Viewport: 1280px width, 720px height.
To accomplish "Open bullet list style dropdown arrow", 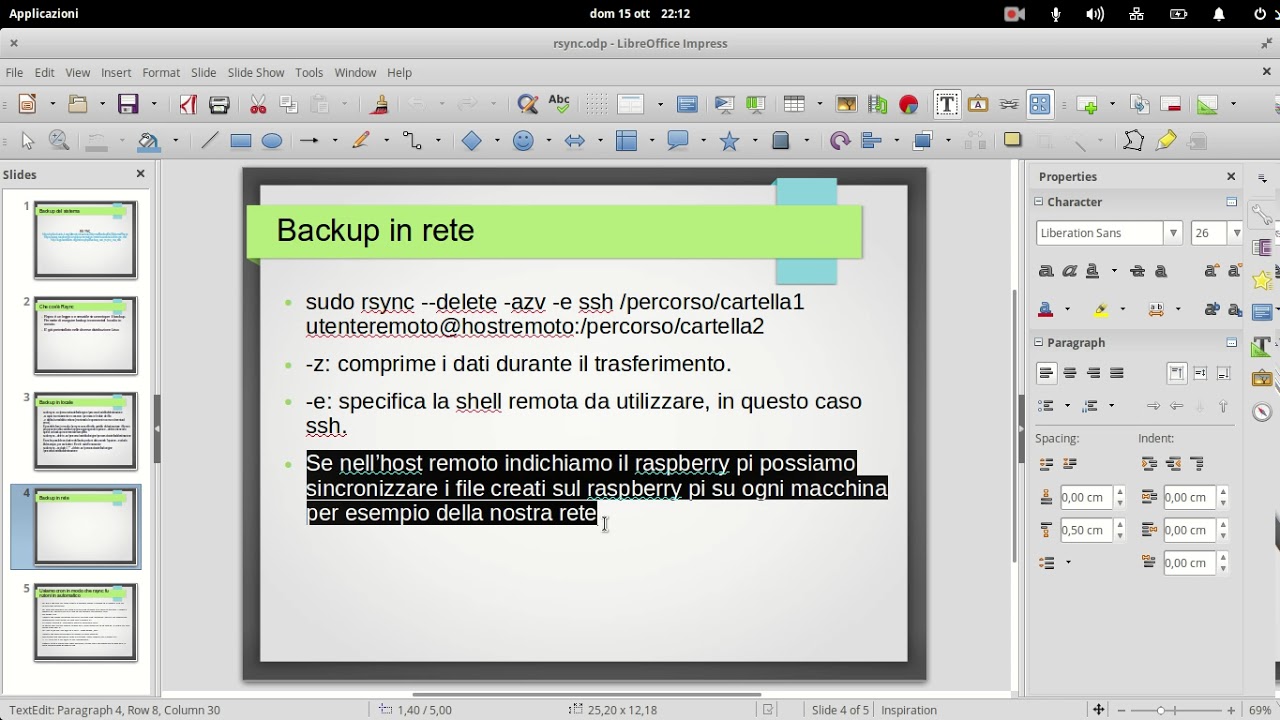I will pos(1067,406).
